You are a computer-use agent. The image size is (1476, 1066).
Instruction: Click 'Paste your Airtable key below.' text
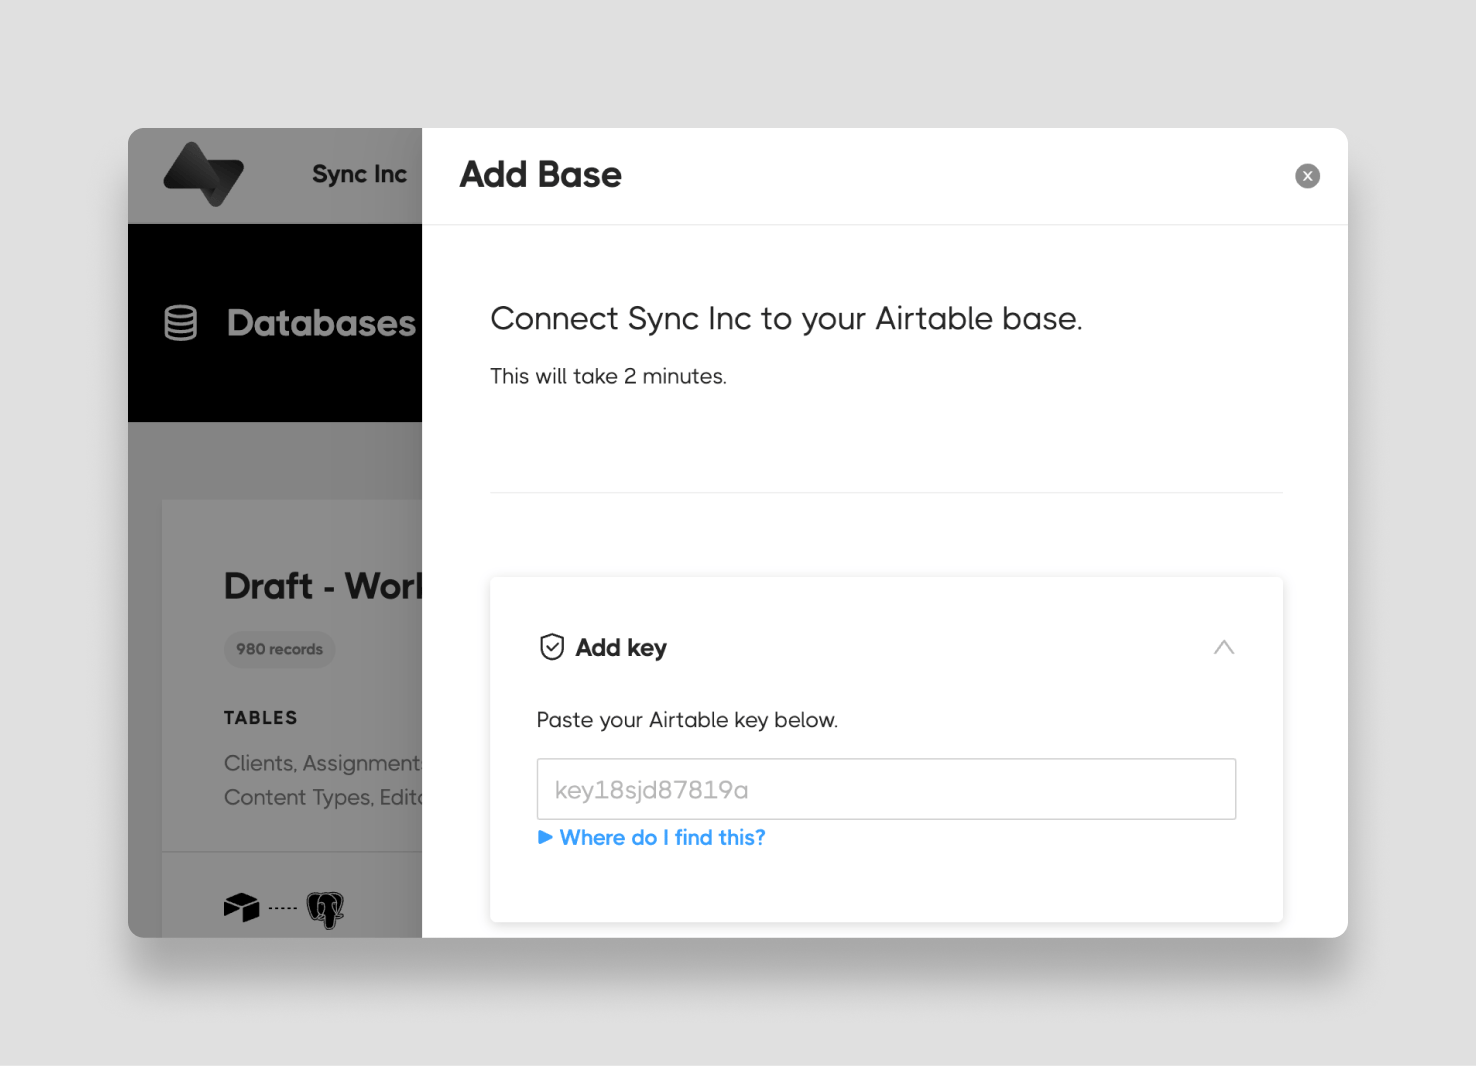click(687, 720)
